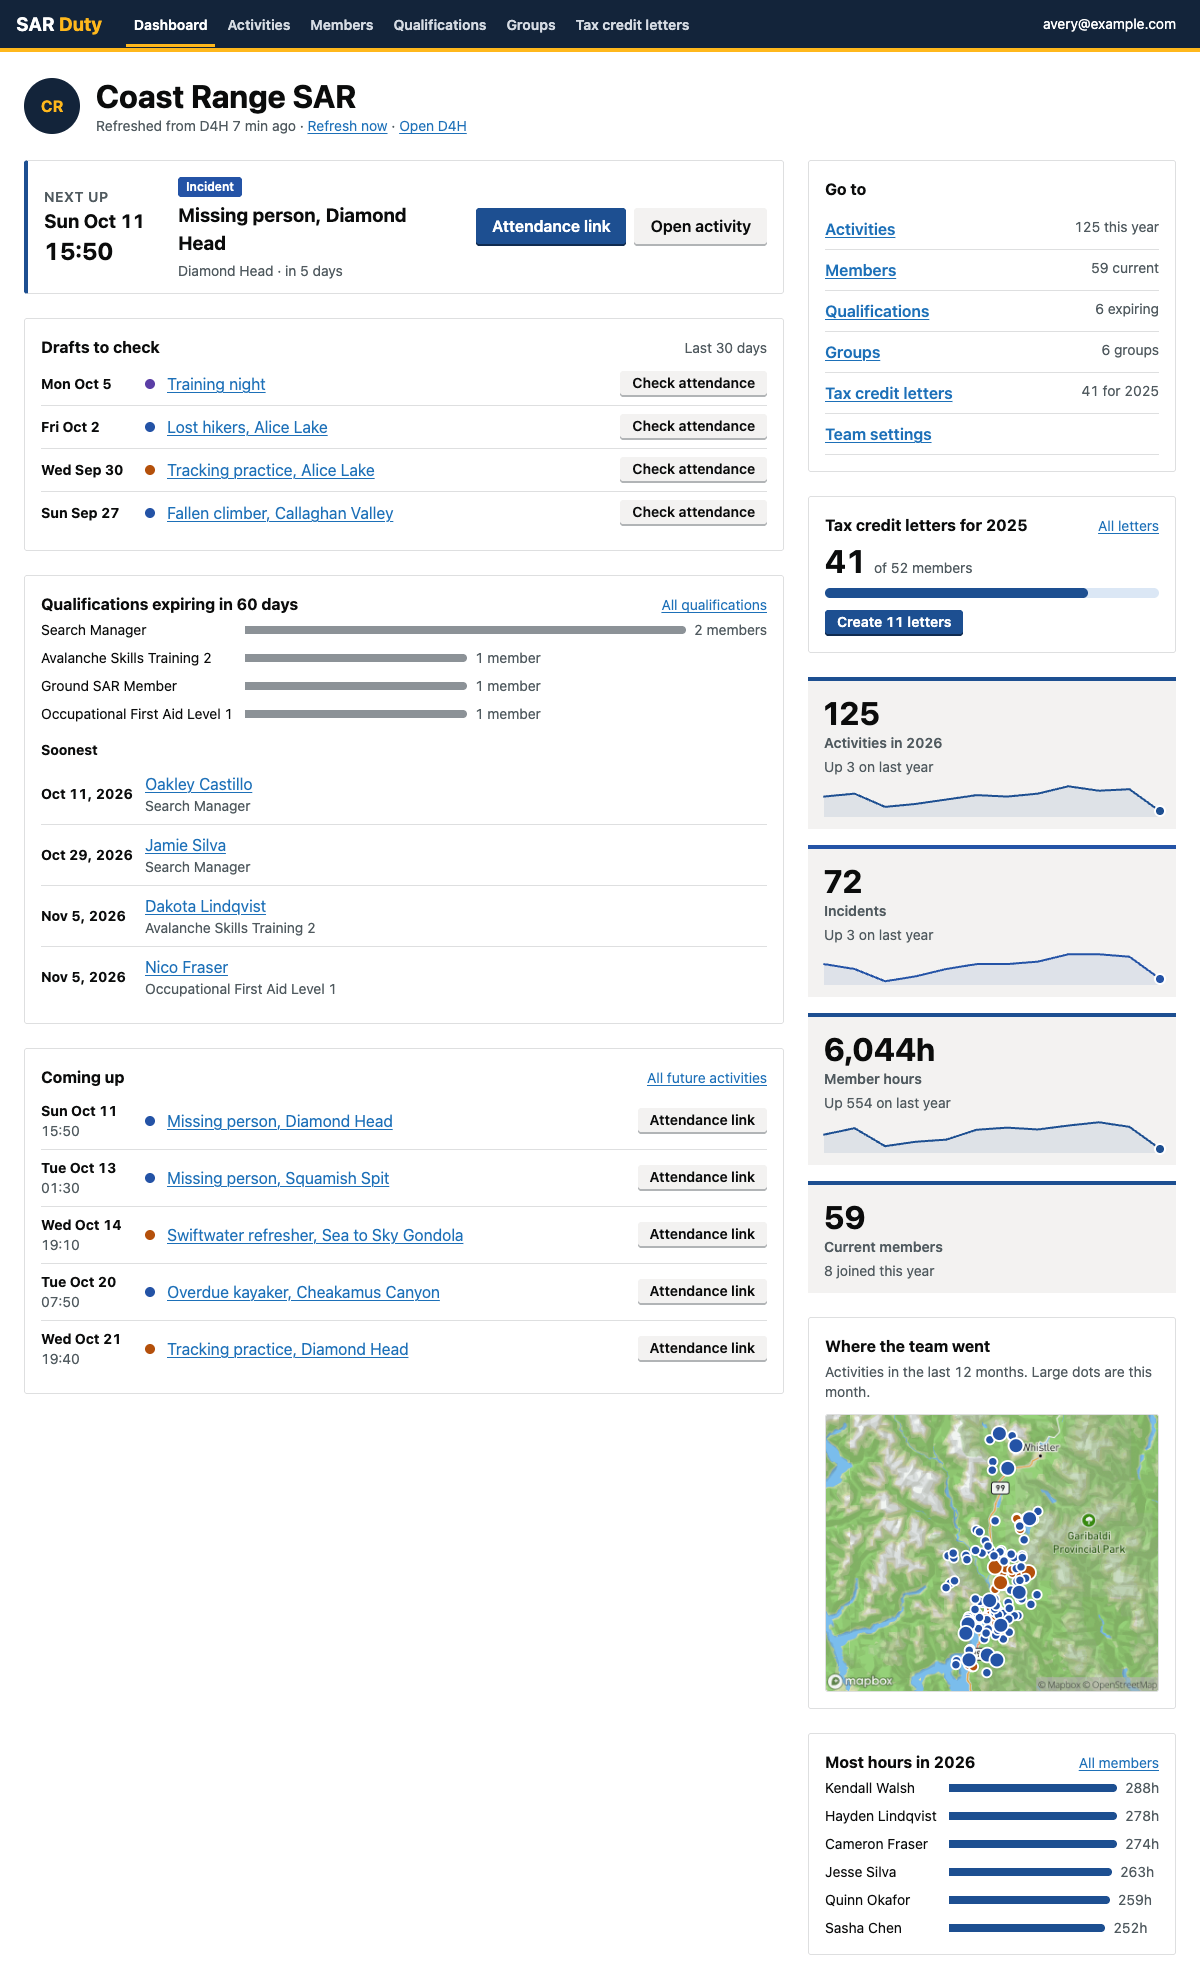The image size is (1200, 1987).
Task: Open Groups in the top navigation bar
Action: [x=531, y=25]
